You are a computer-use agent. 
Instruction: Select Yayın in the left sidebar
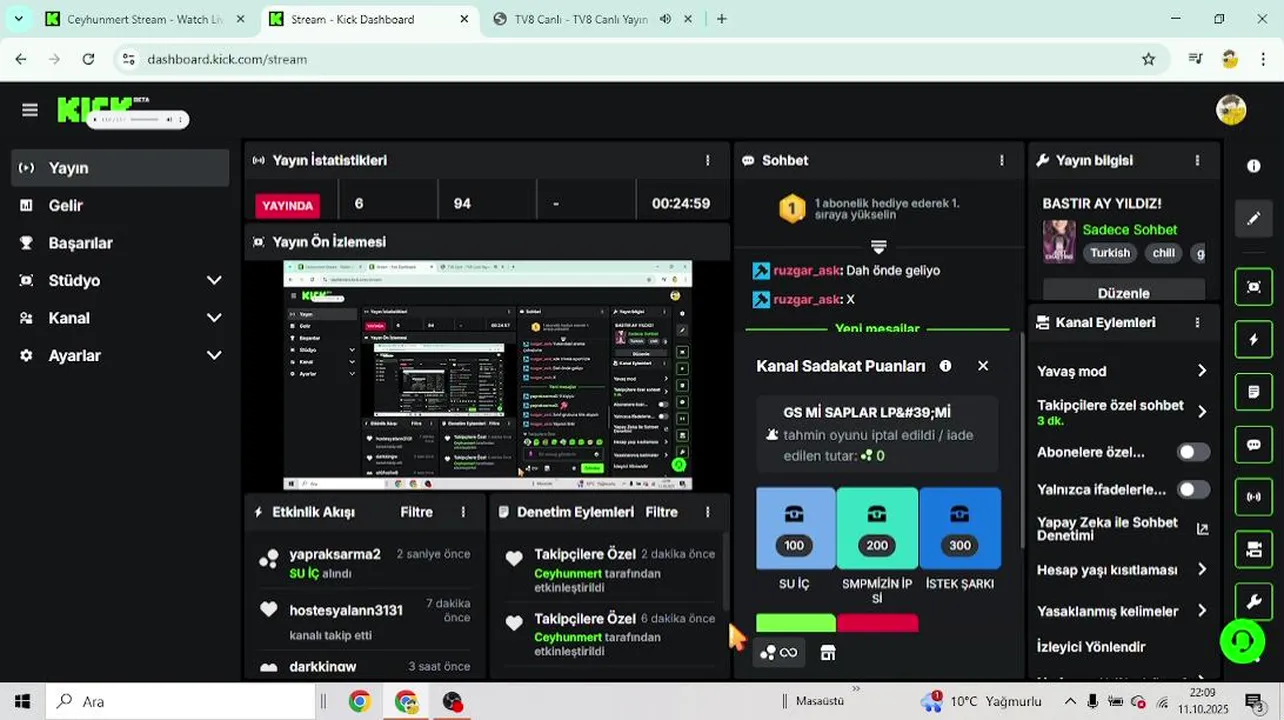coord(120,168)
